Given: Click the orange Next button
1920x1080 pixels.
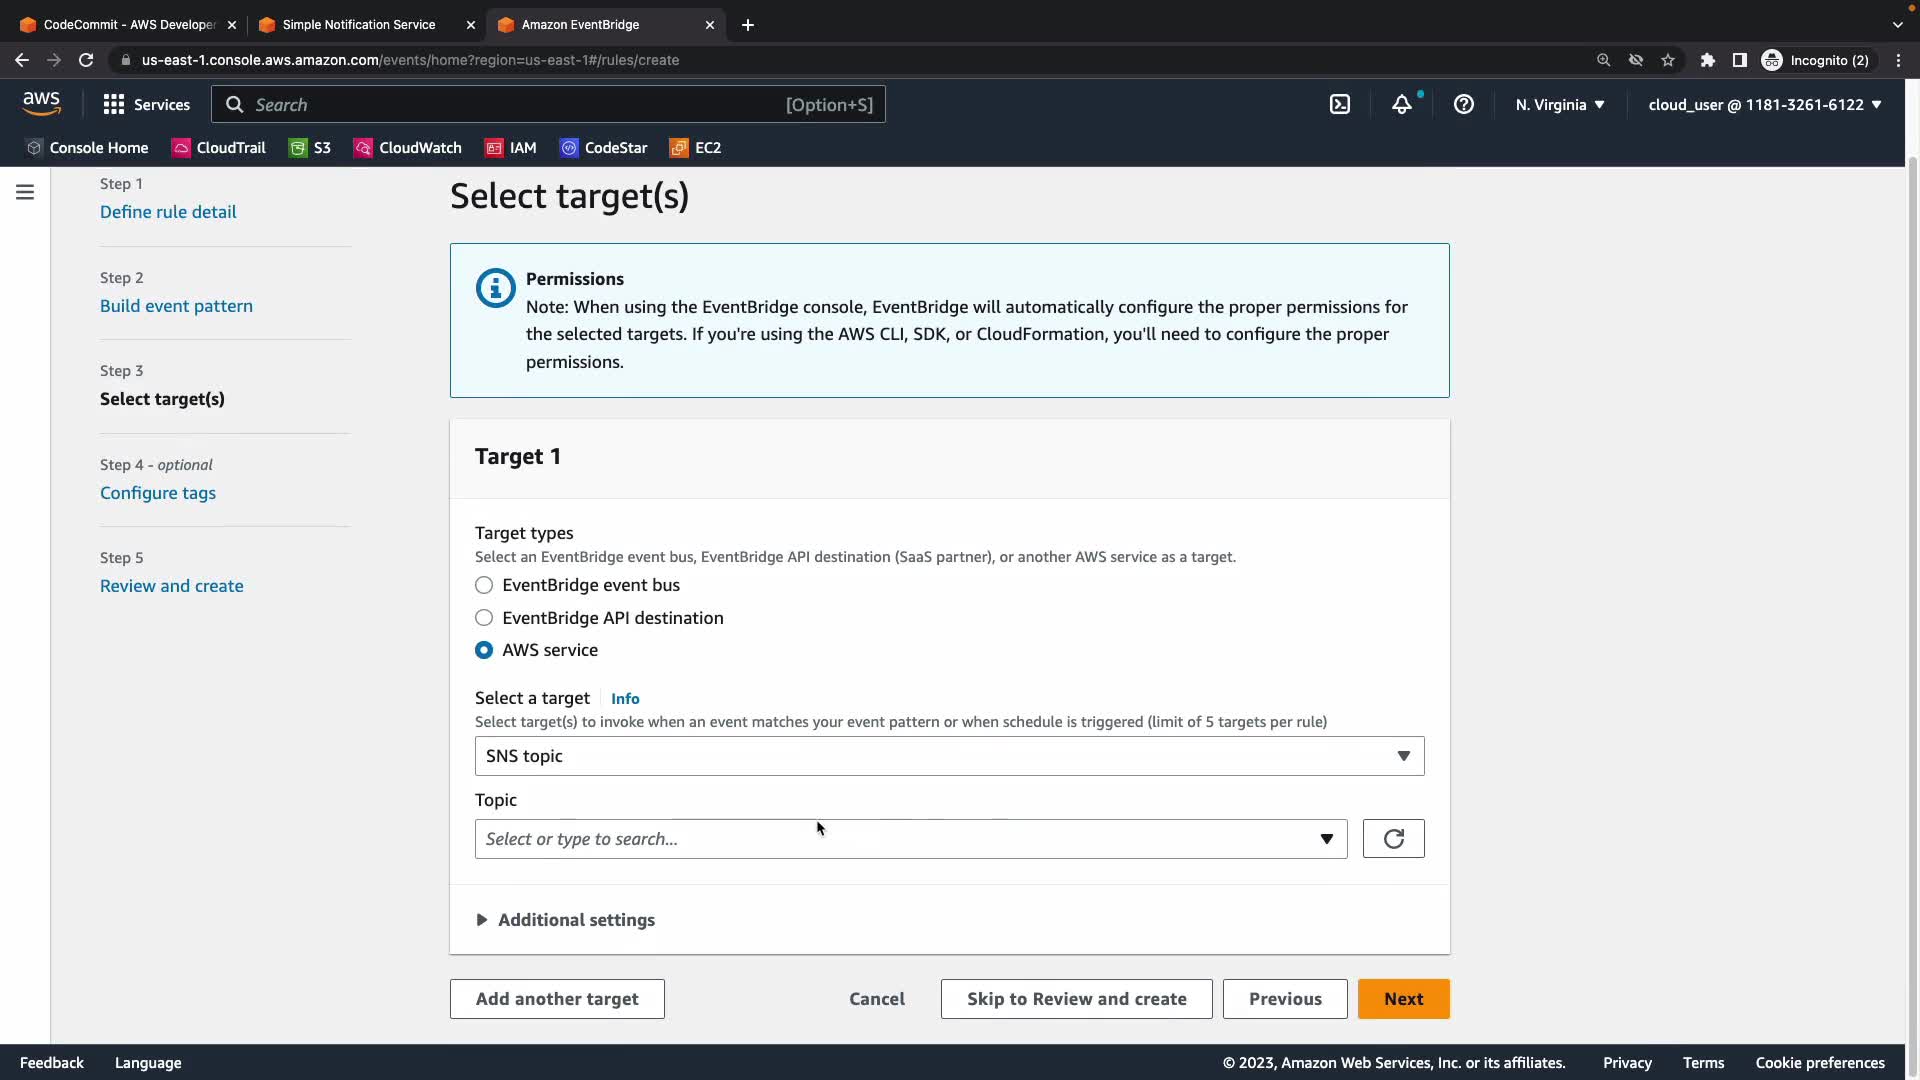Looking at the screenshot, I should click(1403, 999).
